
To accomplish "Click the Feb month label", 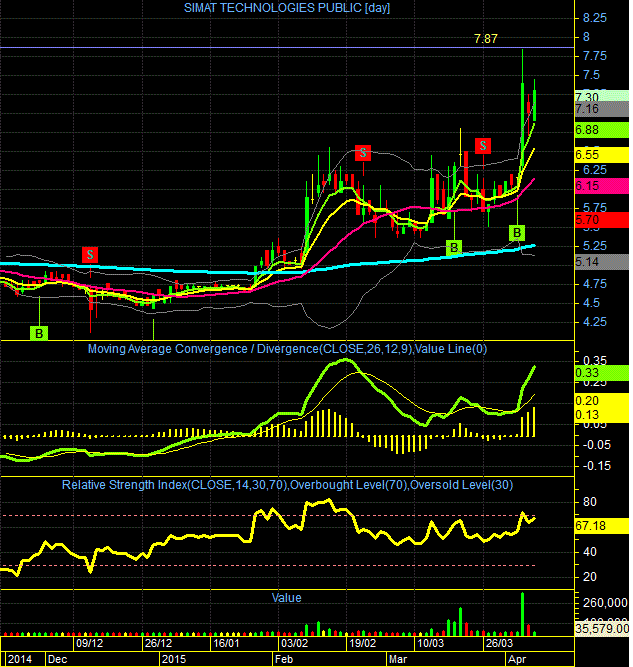I will pyautogui.click(x=284, y=659).
